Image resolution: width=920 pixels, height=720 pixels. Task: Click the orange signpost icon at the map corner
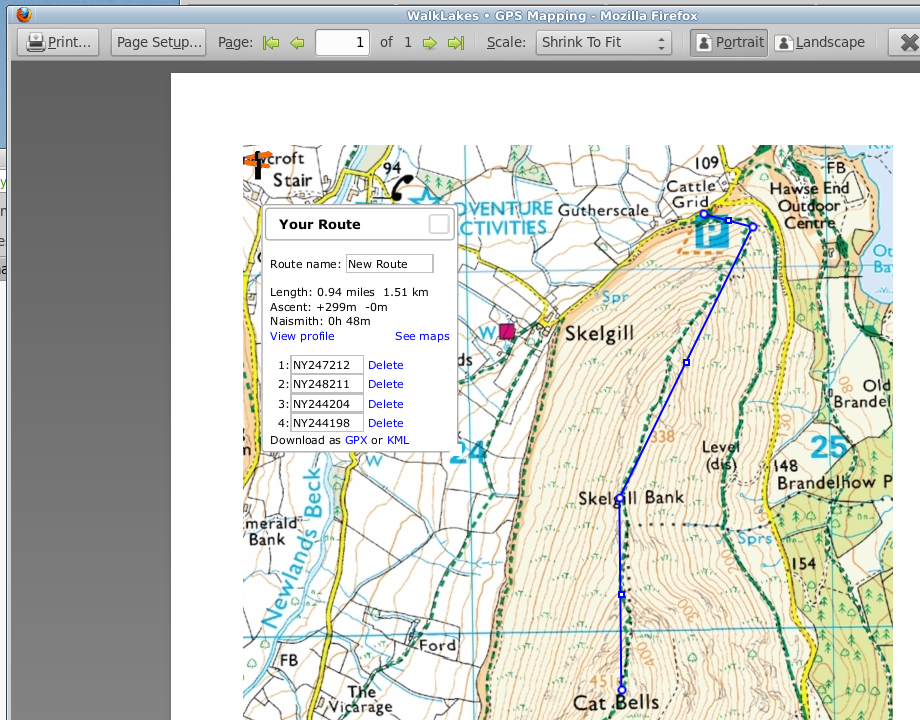pos(258,163)
